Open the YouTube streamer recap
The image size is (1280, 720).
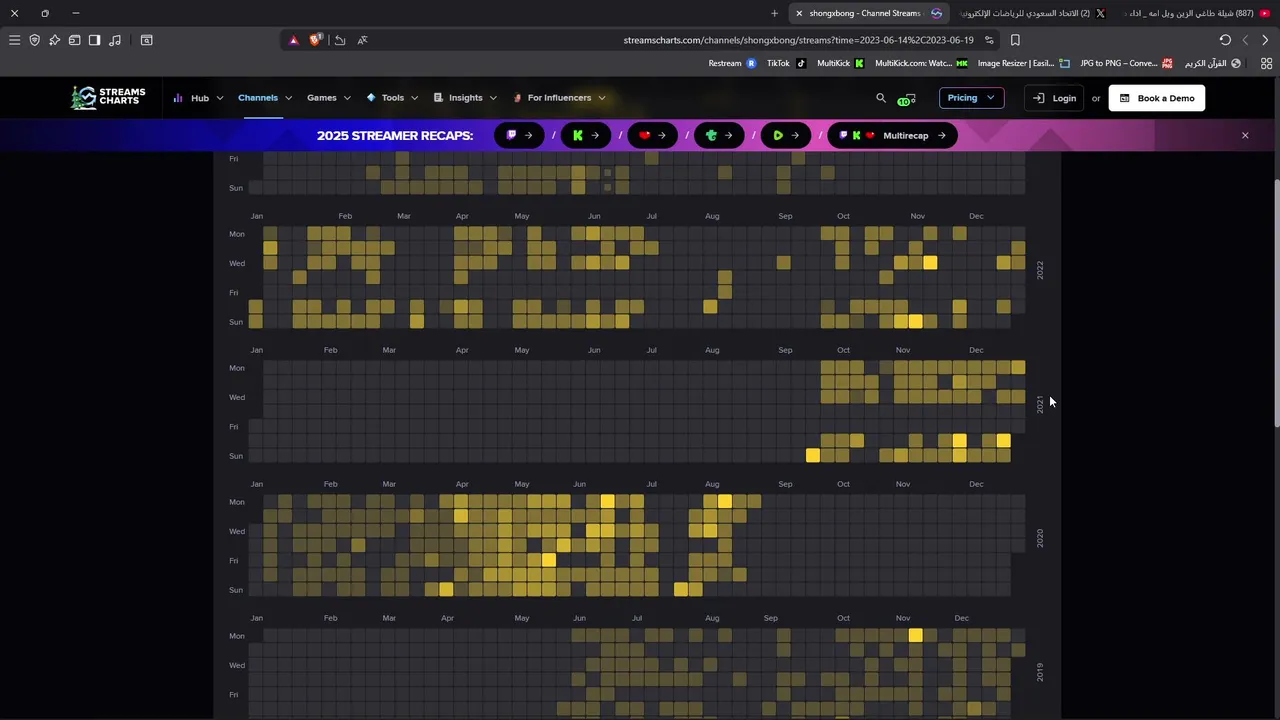coord(652,135)
